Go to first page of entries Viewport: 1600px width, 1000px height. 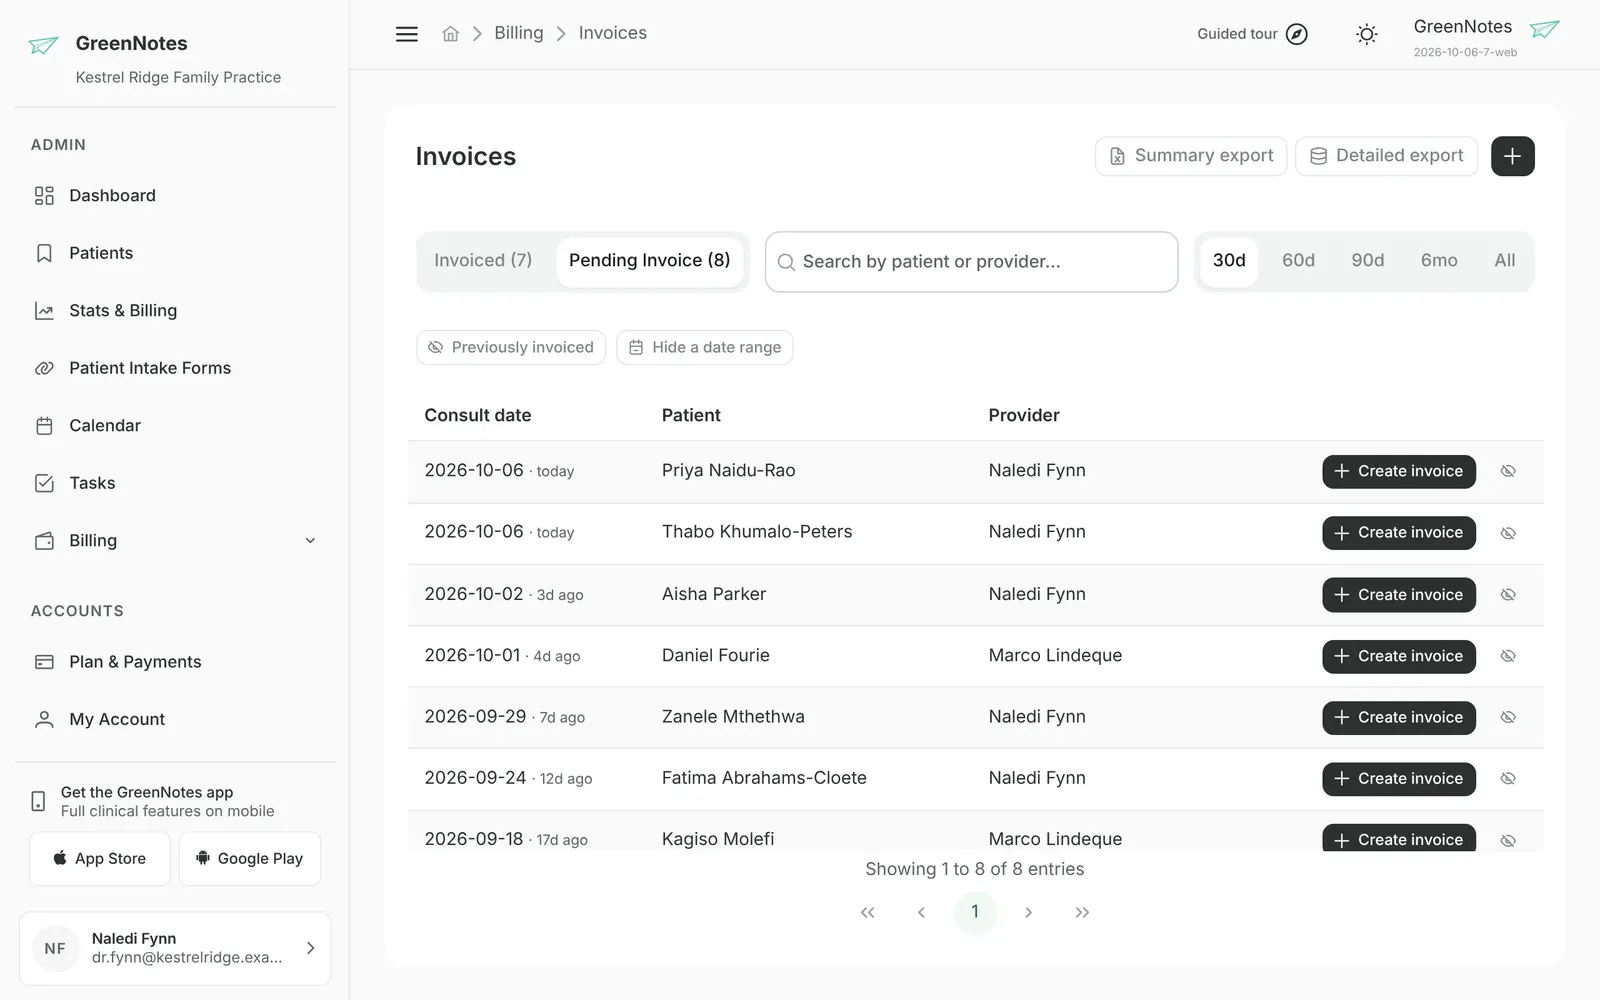coord(867,912)
